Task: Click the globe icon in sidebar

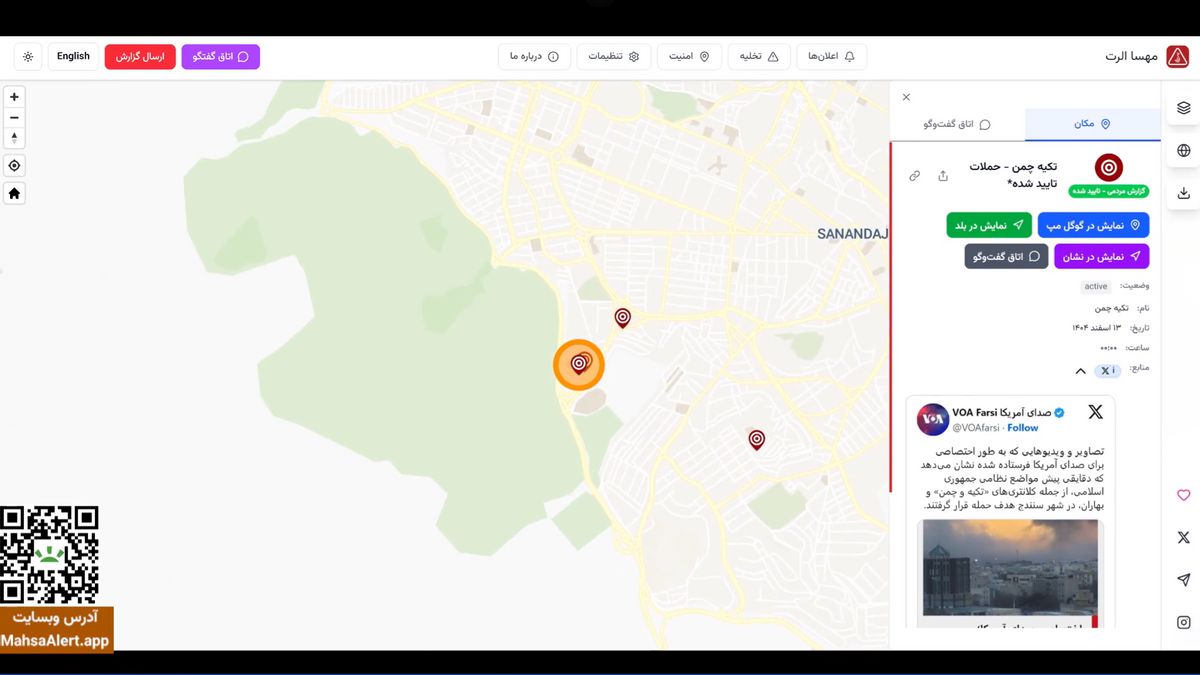Action: pyautogui.click(x=1183, y=151)
